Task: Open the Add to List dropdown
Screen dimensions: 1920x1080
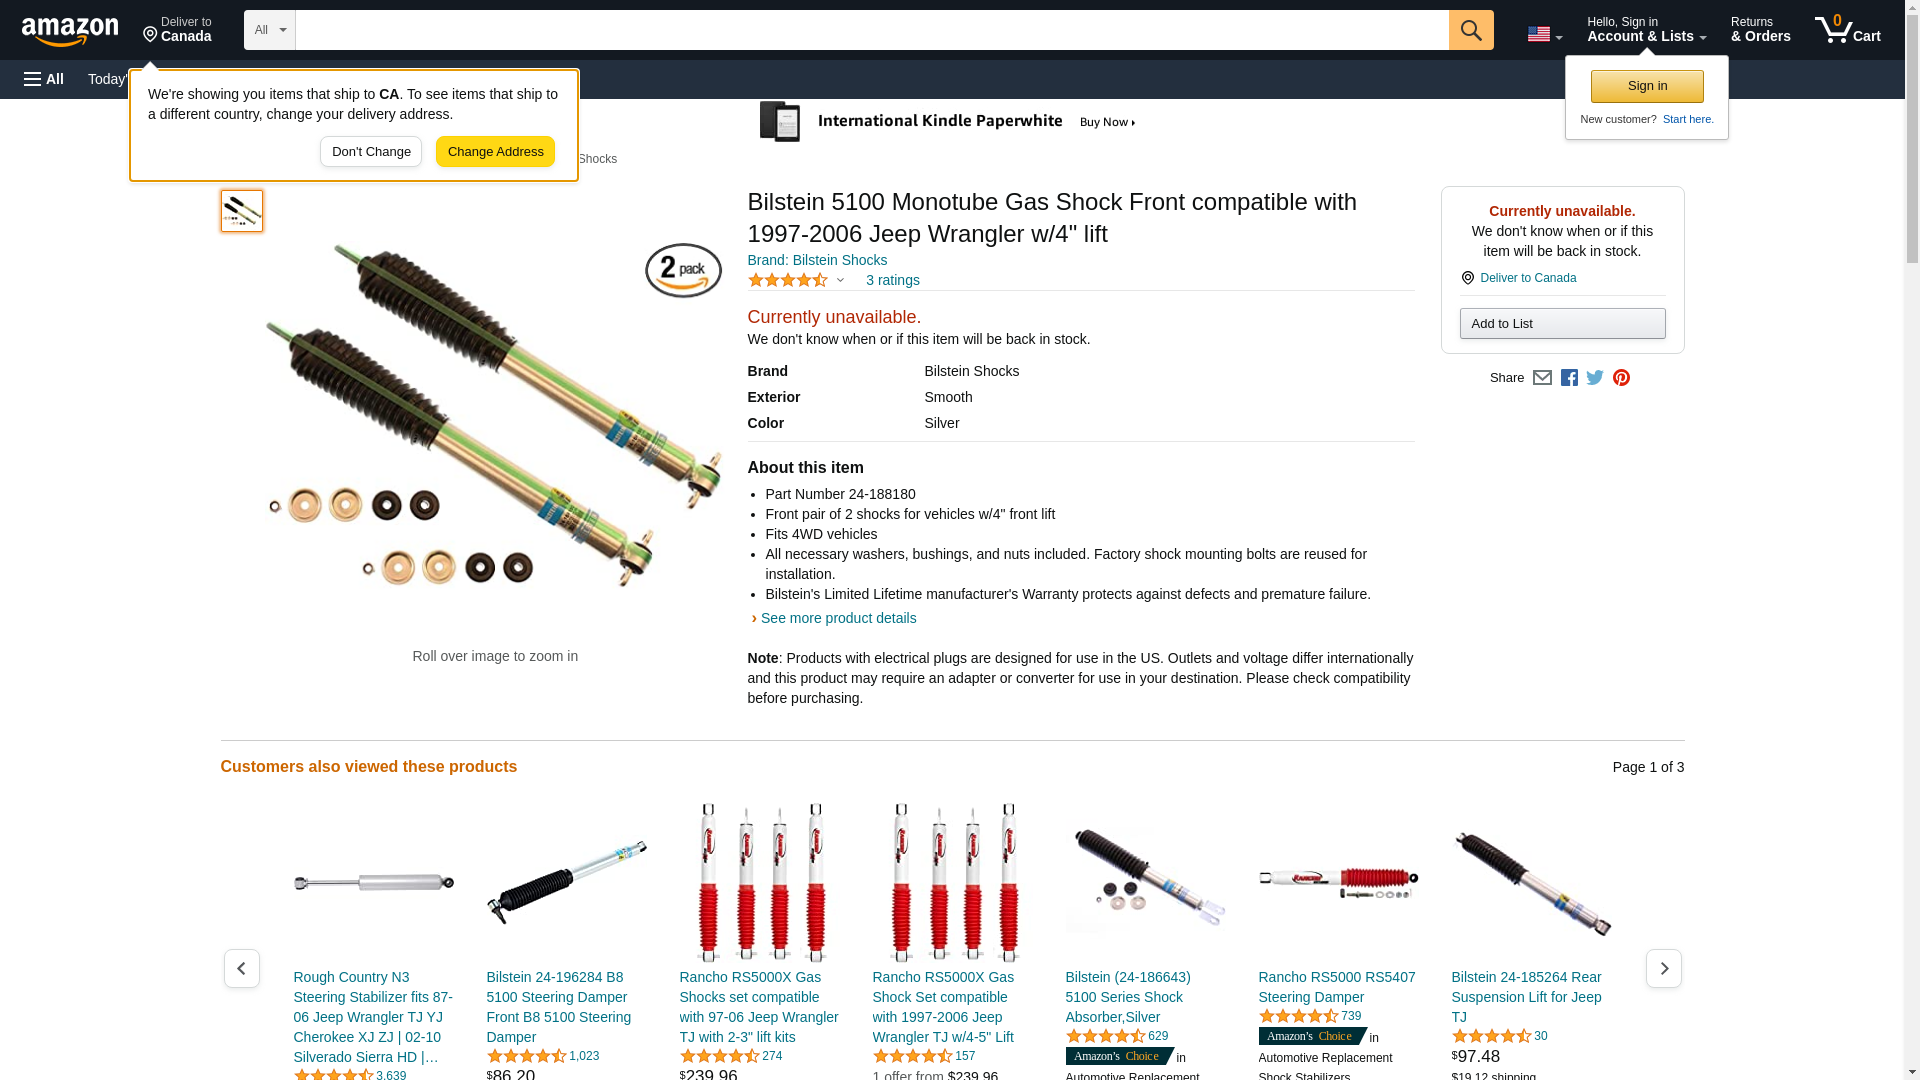Action: pyautogui.click(x=1562, y=323)
